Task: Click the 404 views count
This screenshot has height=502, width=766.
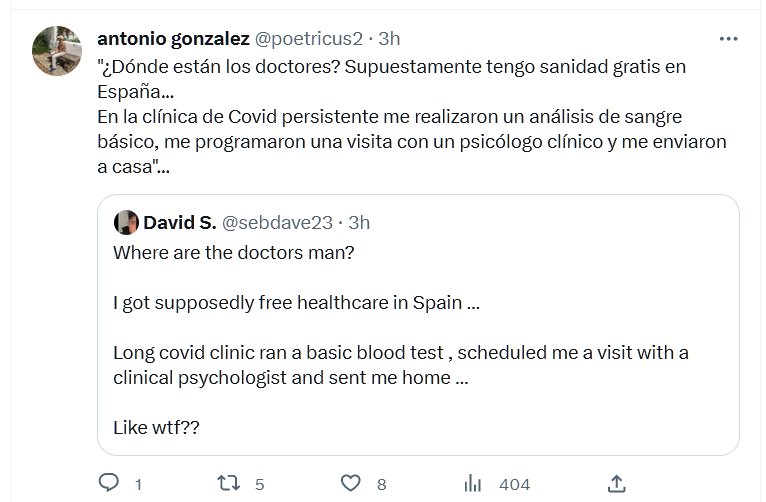Action: (x=514, y=484)
